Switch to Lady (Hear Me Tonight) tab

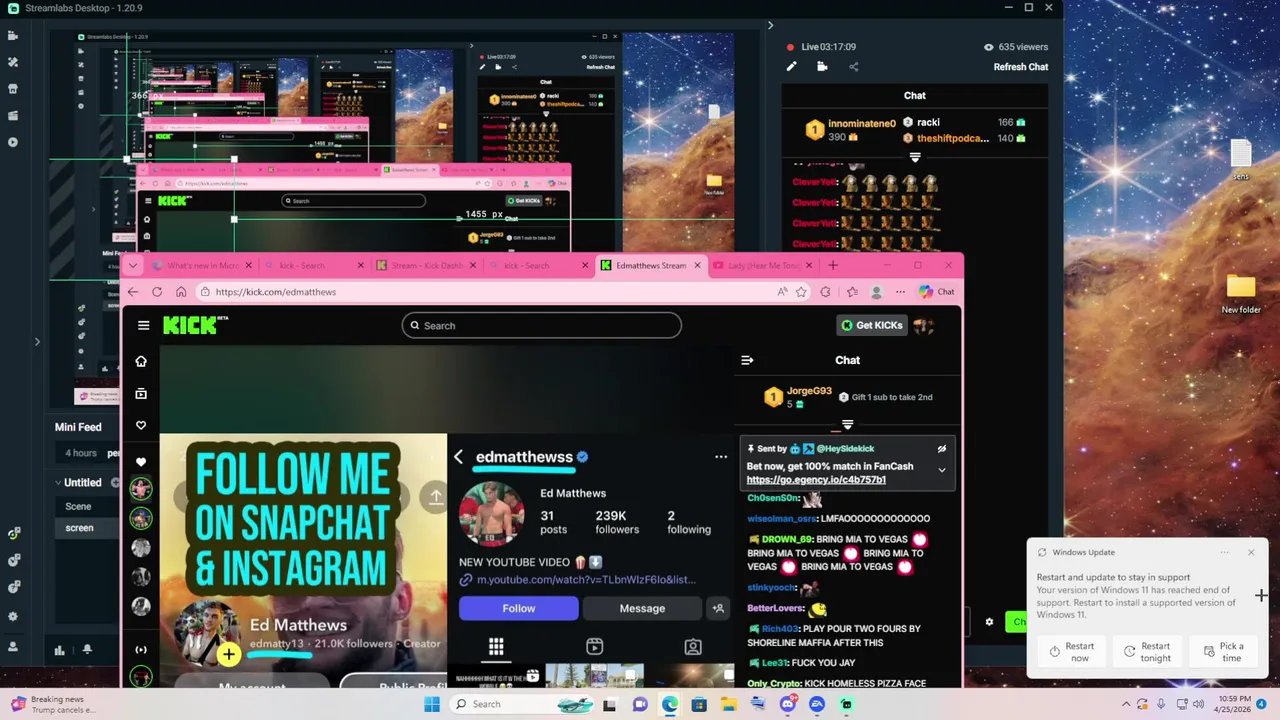(761, 265)
